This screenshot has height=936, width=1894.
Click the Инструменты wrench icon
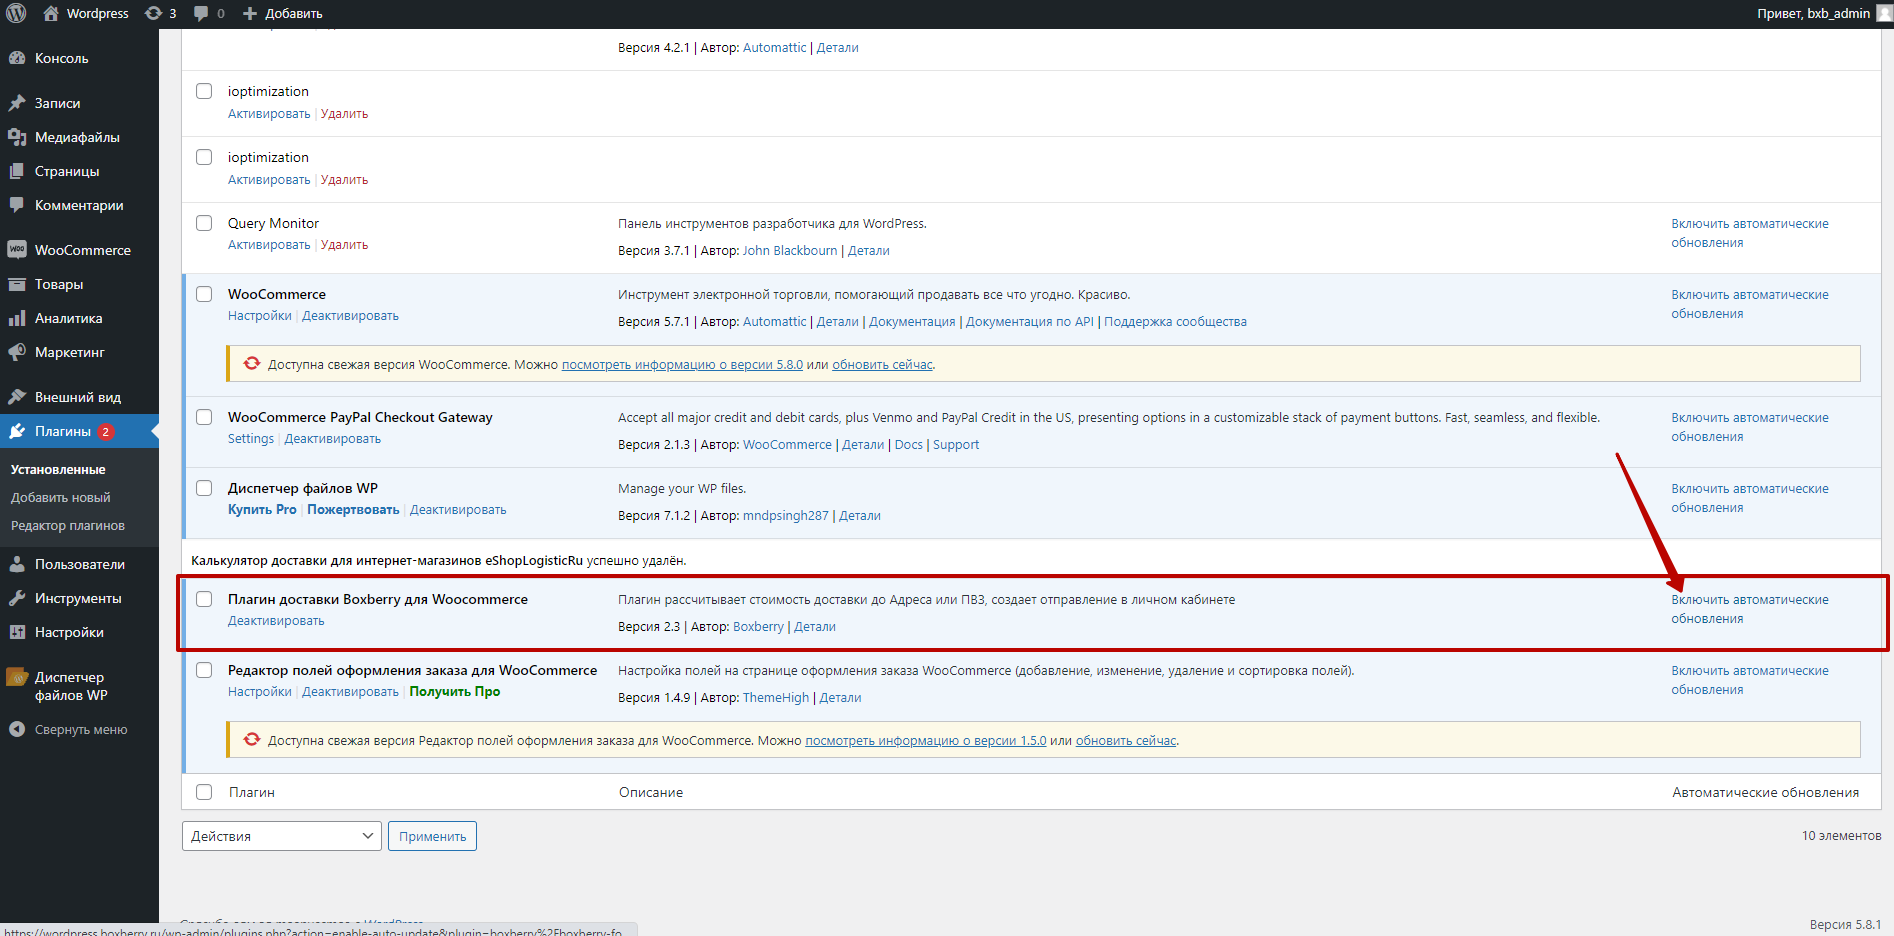pos(17,598)
